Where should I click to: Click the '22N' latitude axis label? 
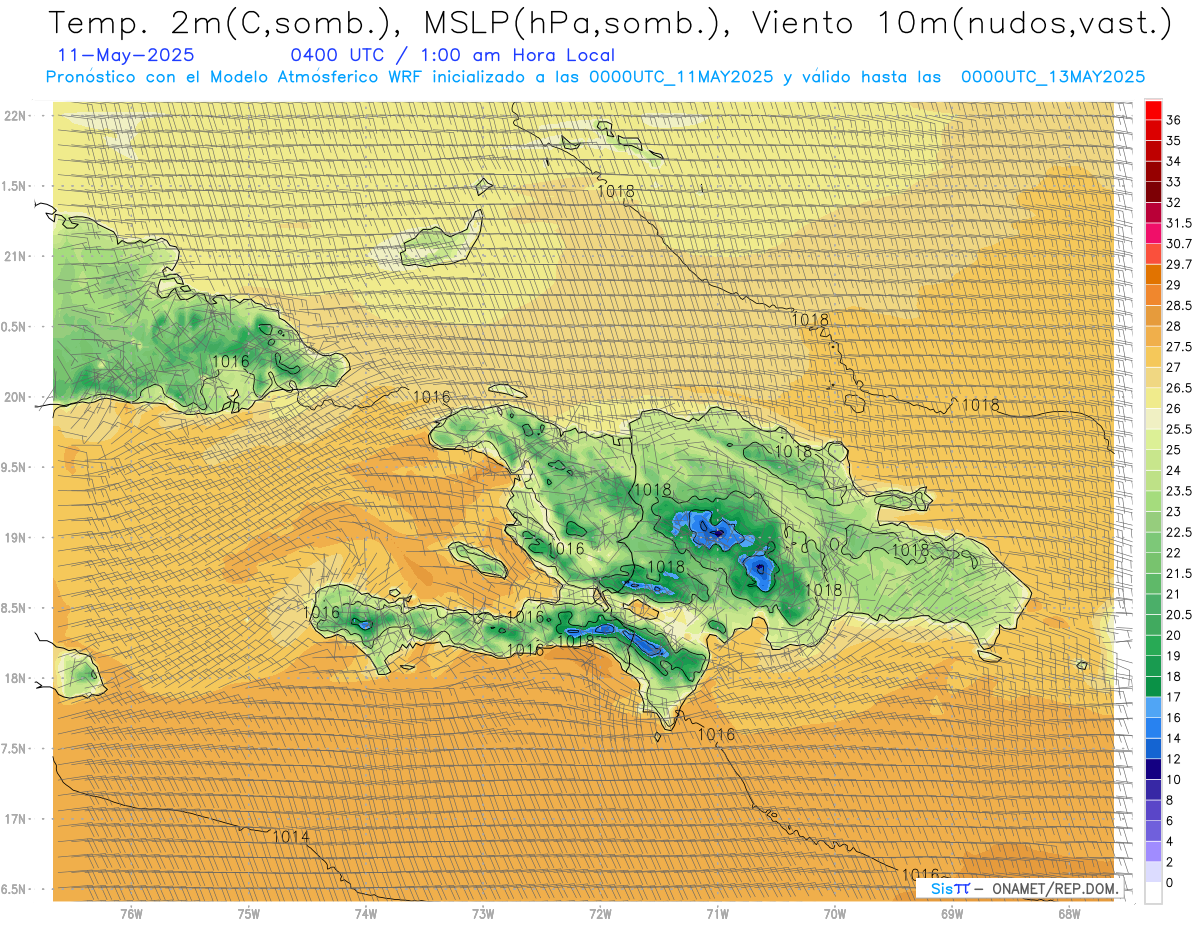click(x=16, y=116)
